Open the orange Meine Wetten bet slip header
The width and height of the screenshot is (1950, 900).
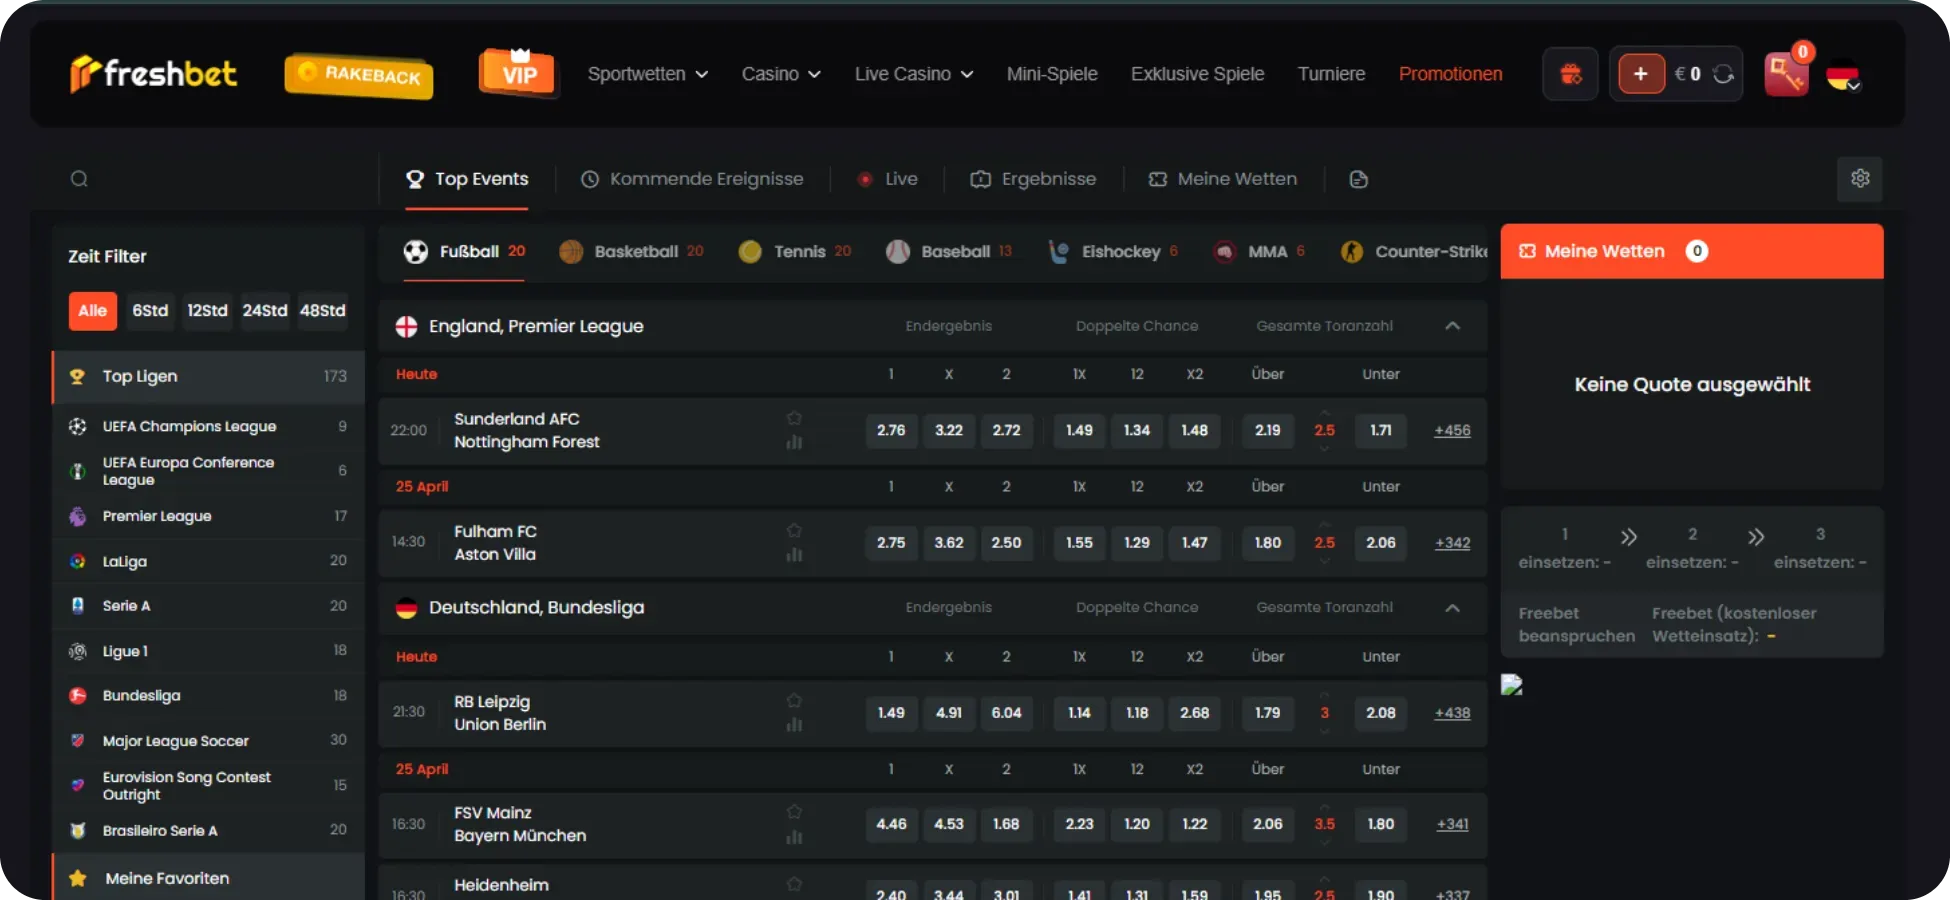click(x=1692, y=251)
